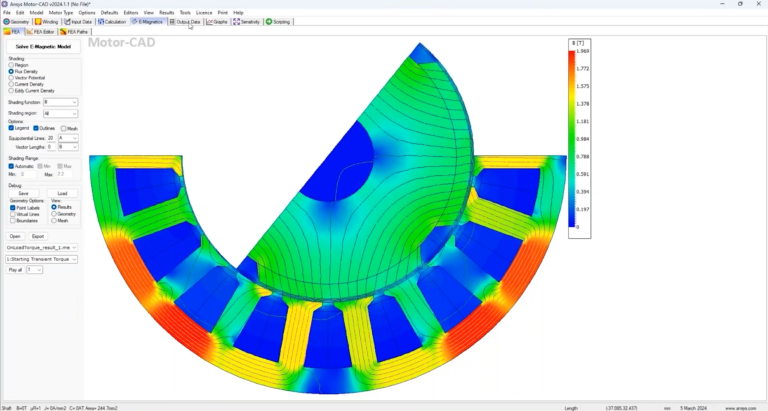
Task: Select Vector Potential shading option
Action: coord(11,78)
